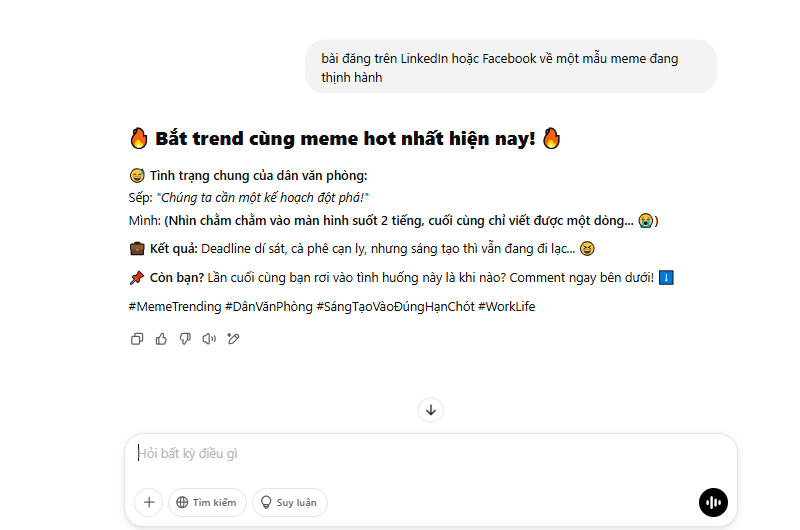Image resolution: width=800 pixels, height=530 pixels.
Task: Copy the response using the copy icon
Action: click(137, 339)
